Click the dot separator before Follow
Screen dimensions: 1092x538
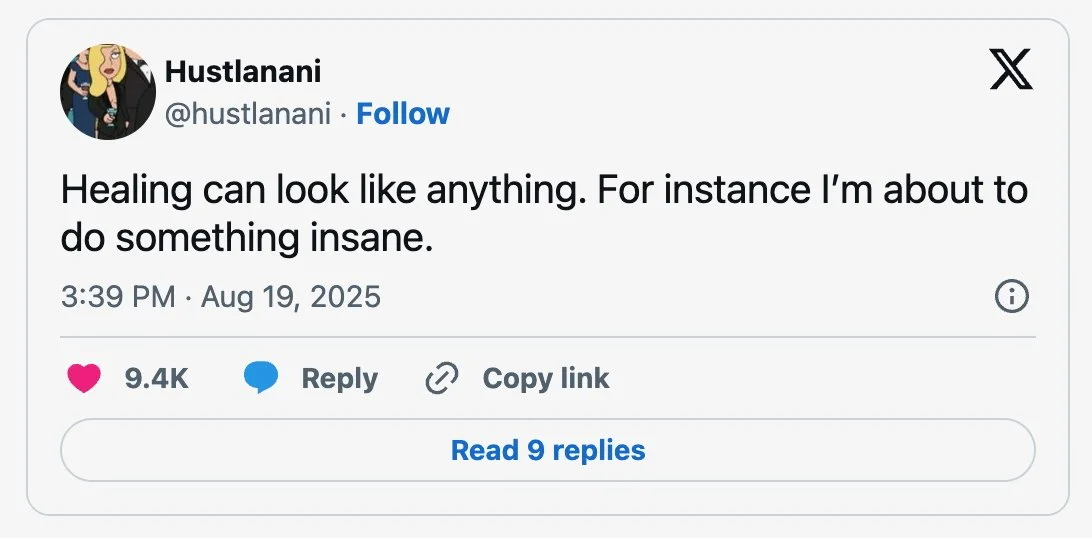(x=343, y=114)
